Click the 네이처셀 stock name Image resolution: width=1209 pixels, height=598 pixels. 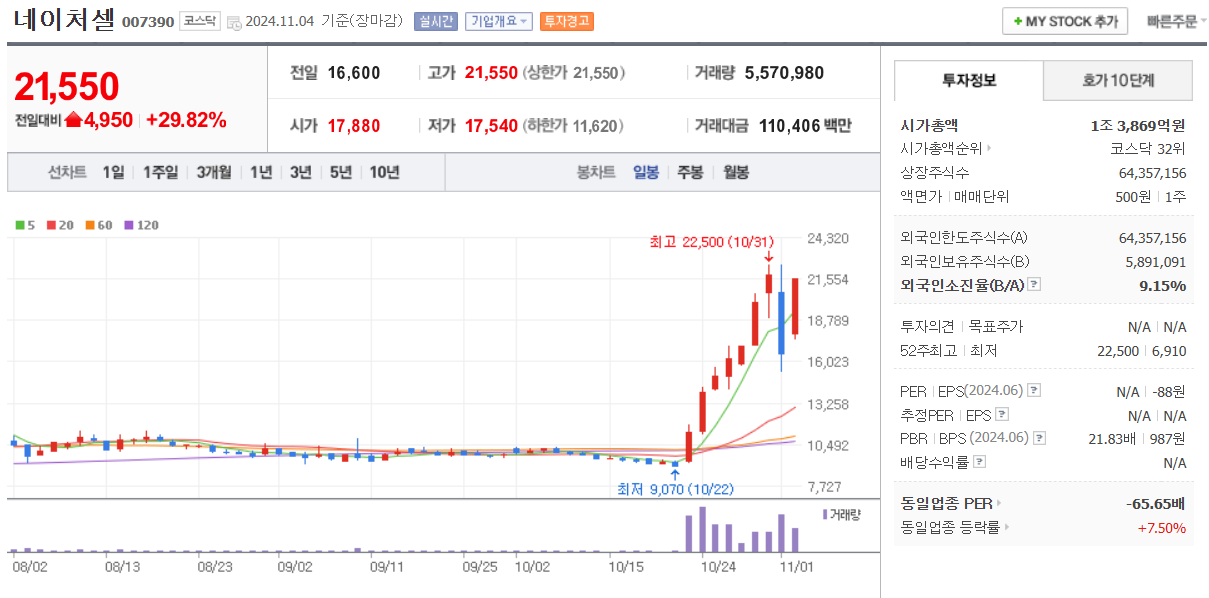(x=65, y=20)
